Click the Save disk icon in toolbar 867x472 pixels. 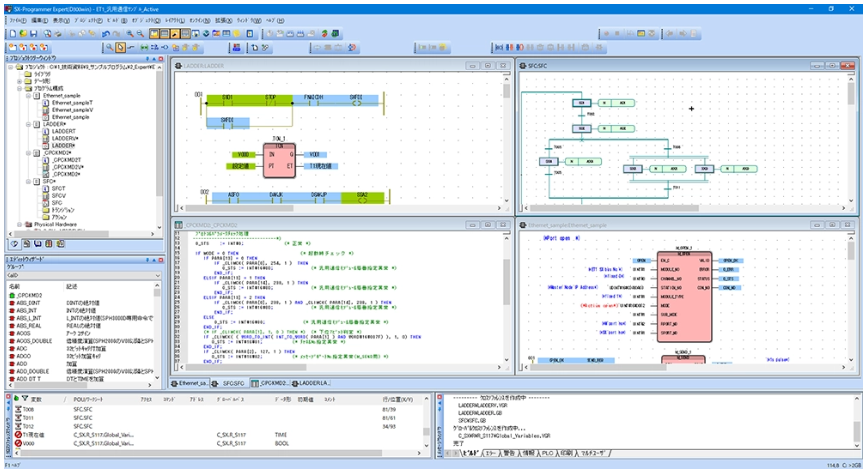[33, 33]
